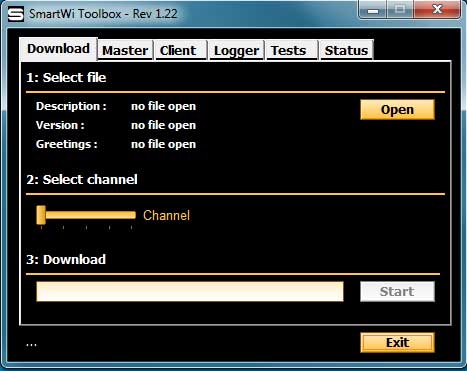This screenshot has height=371, width=467.
Task: Click the orange 'Channel' label
Action: click(x=167, y=215)
